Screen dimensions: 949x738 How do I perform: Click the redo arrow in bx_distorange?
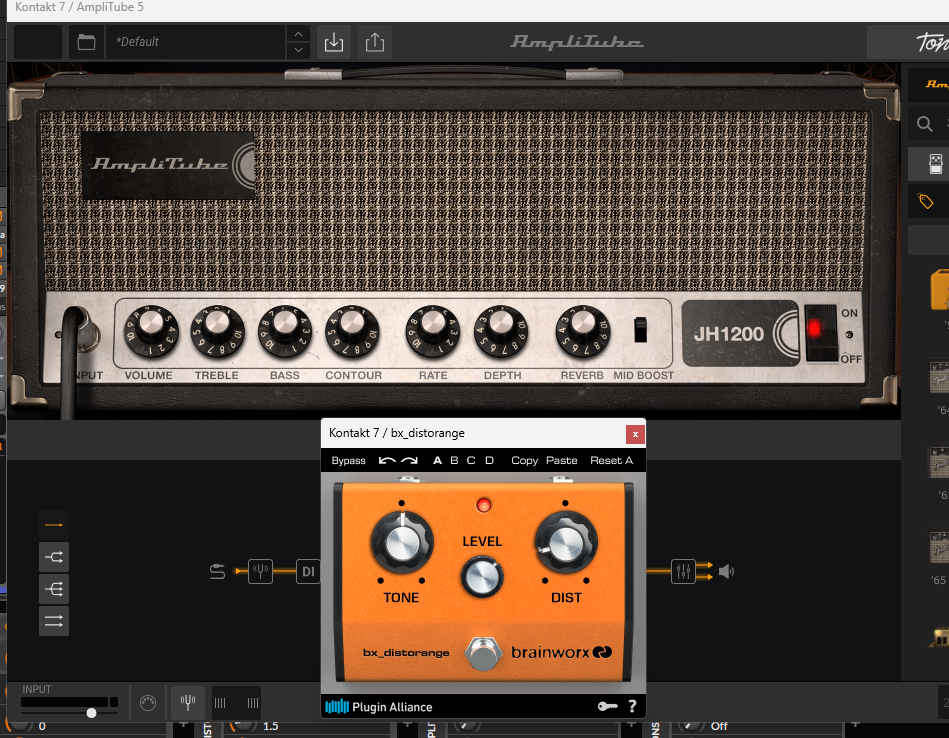point(409,461)
